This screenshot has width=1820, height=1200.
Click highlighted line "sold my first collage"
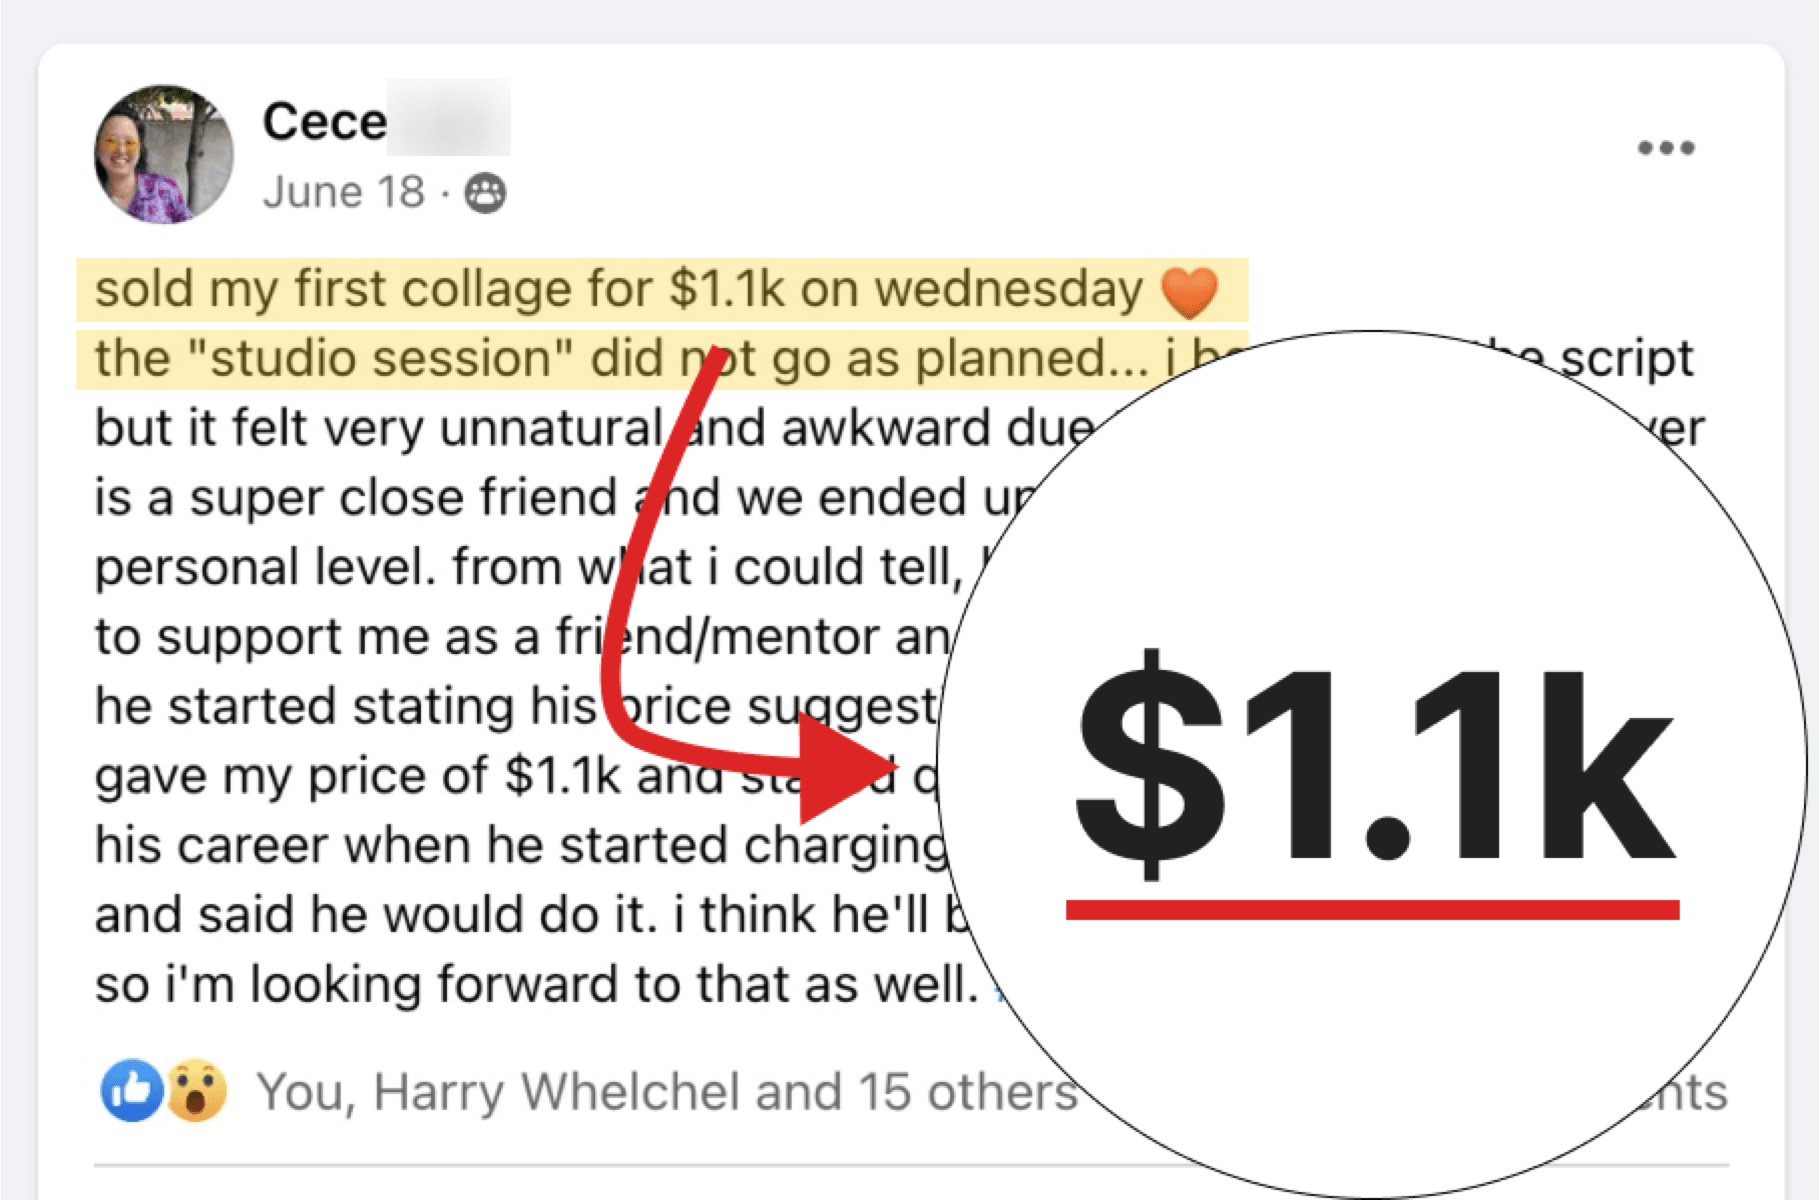(x=618, y=290)
